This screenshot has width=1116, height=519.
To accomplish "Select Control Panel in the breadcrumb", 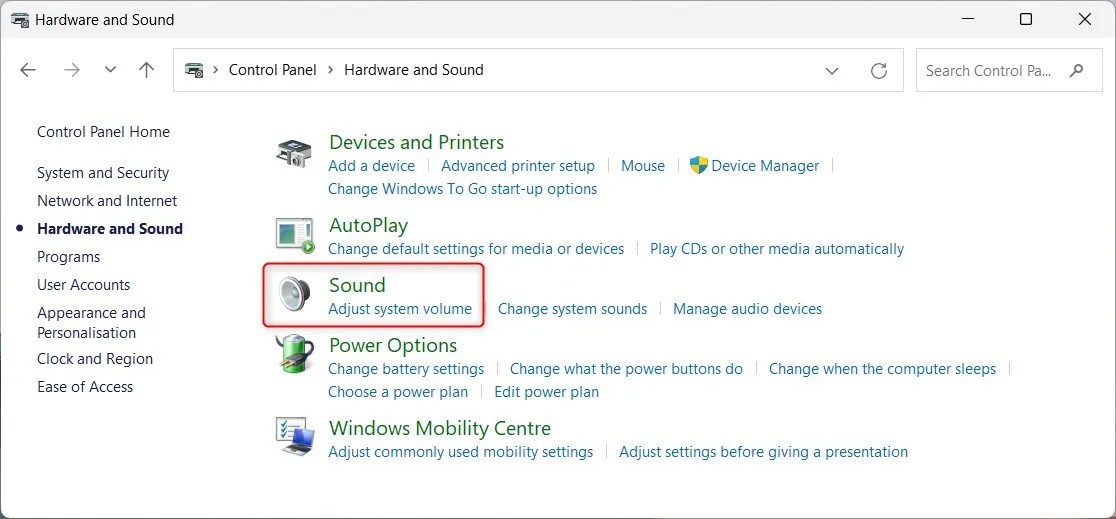I will point(273,70).
